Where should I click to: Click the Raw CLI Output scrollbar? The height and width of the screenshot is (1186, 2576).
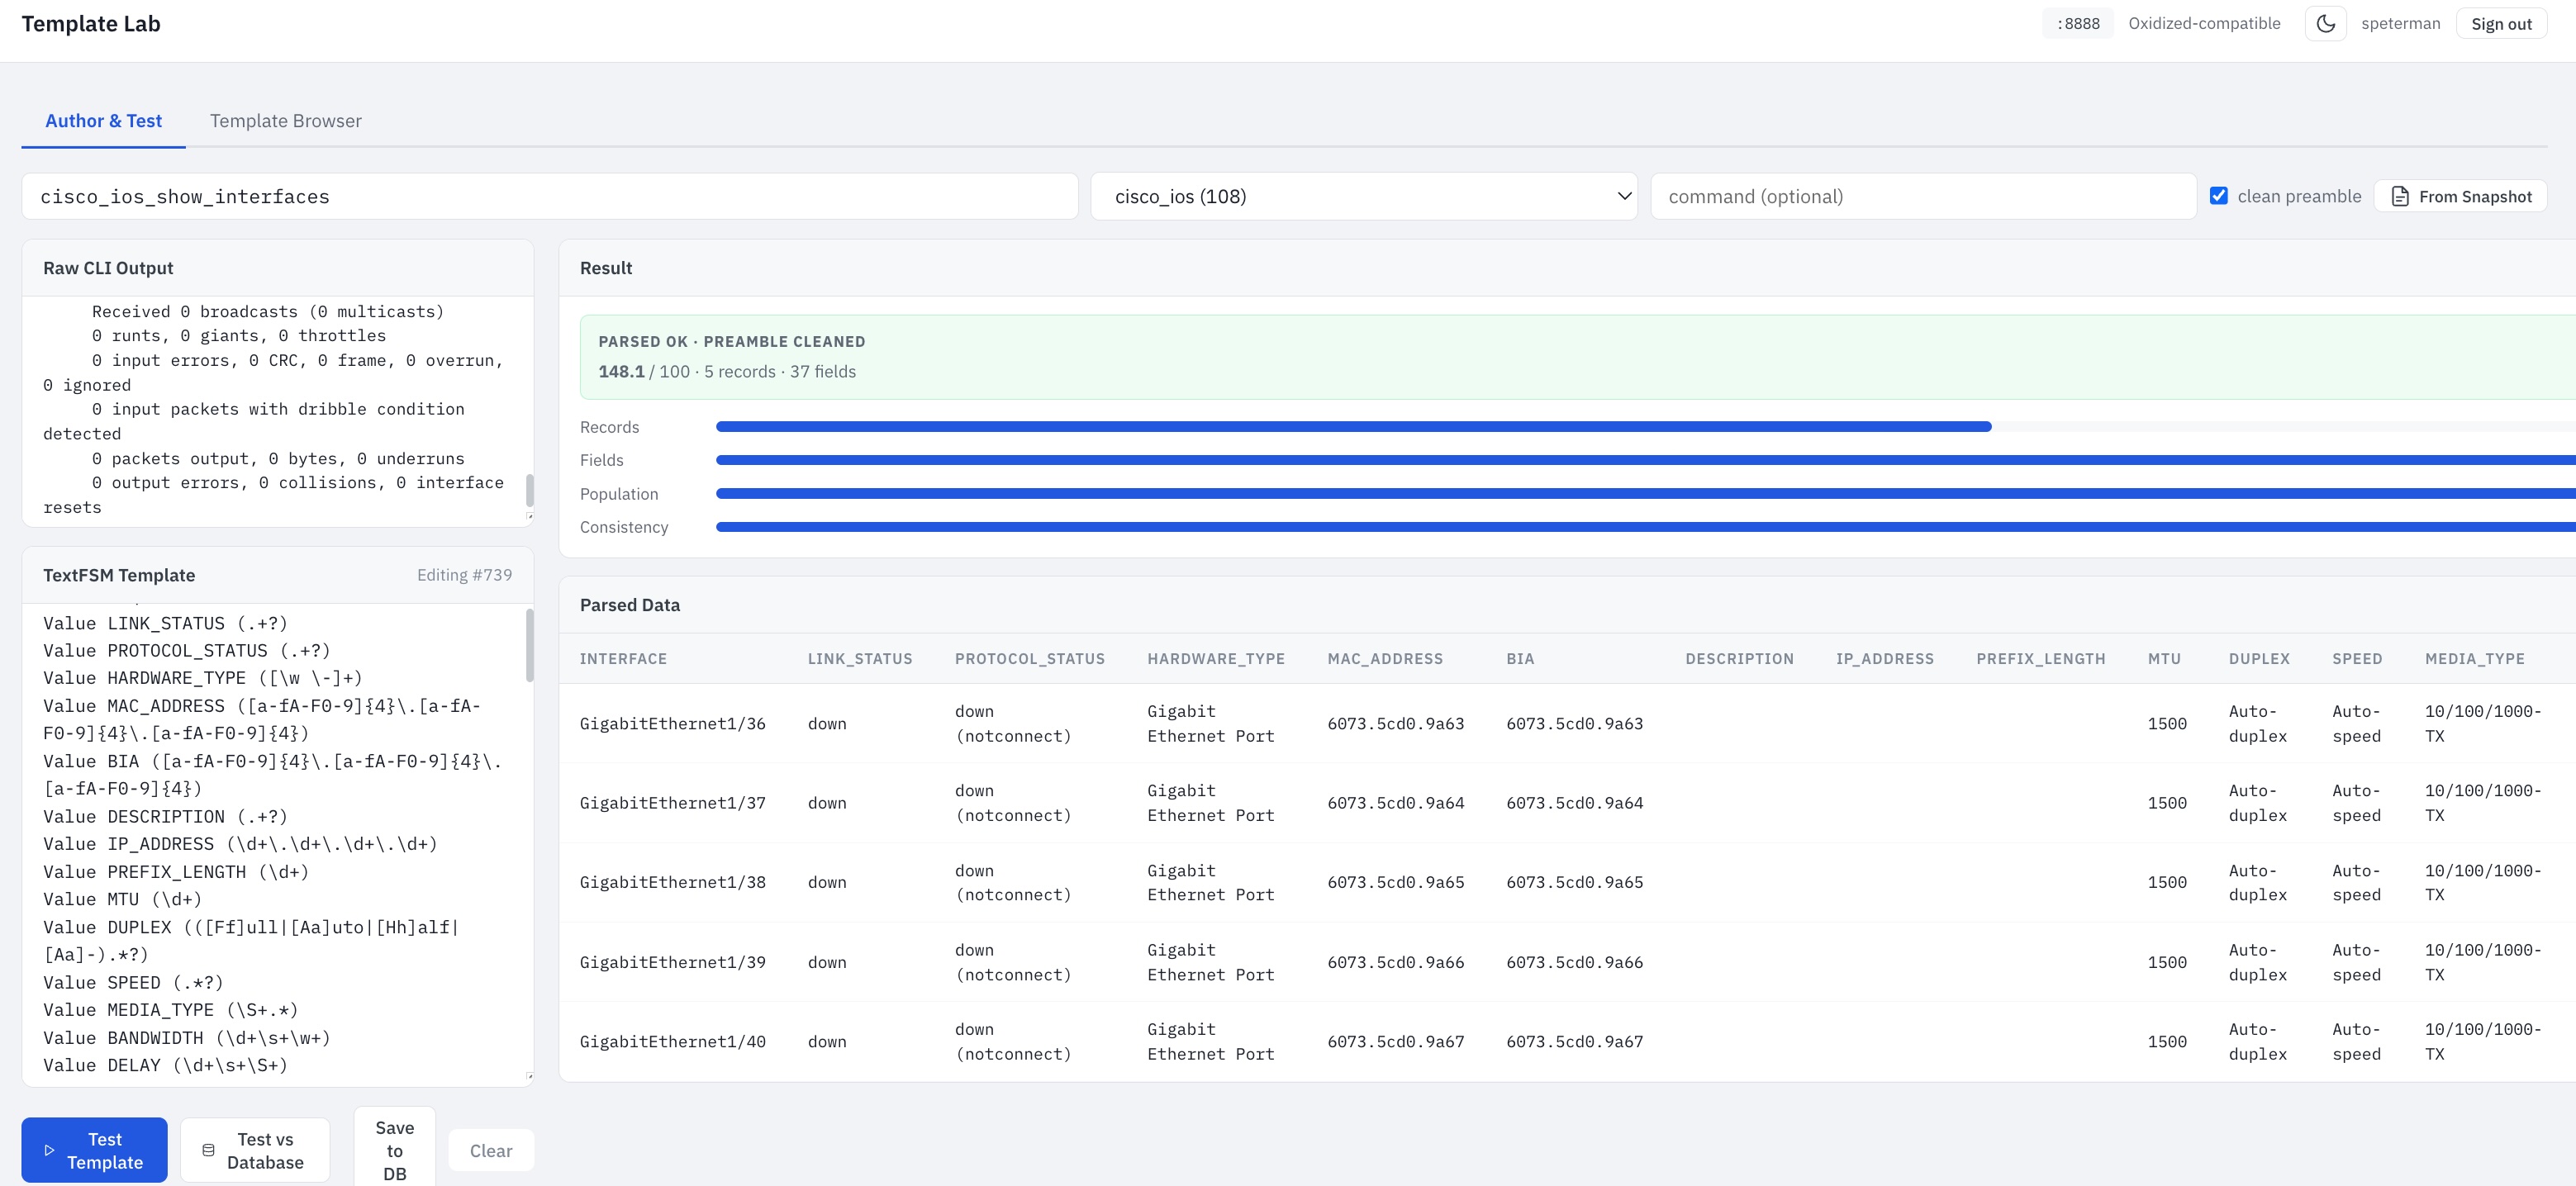[x=529, y=490]
